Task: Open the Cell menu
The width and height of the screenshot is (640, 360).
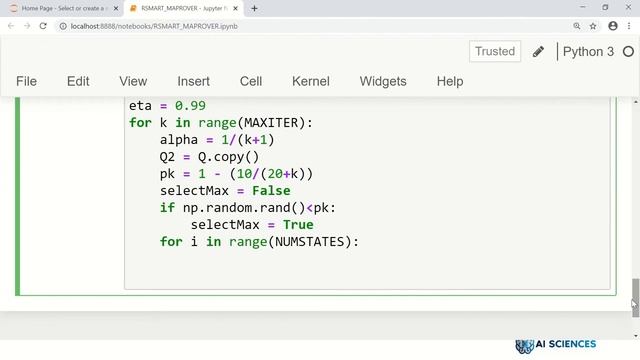Action: [251, 81]
